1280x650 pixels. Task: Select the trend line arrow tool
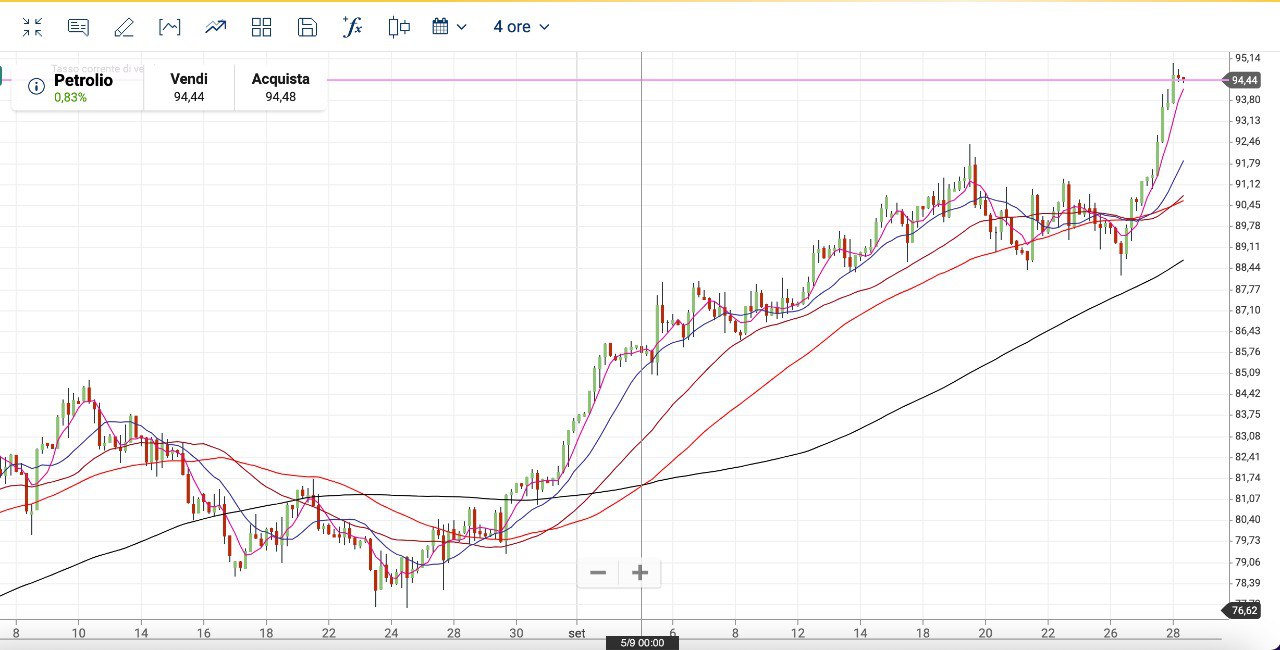tap(216, 27)
